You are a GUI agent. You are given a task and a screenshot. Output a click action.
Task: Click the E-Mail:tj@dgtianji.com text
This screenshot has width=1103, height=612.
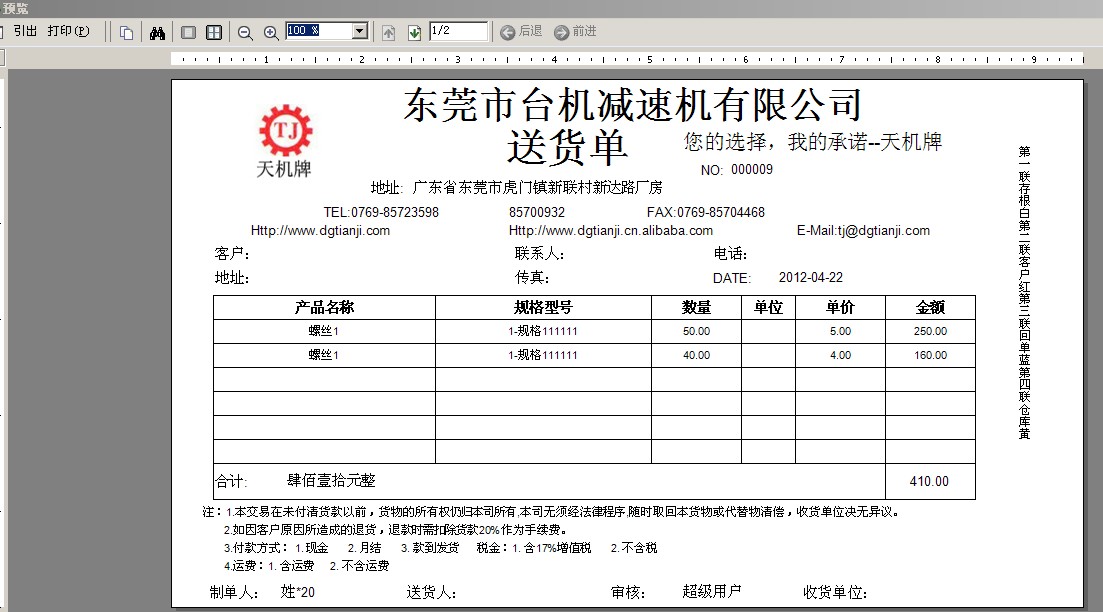tap(863, 231)
